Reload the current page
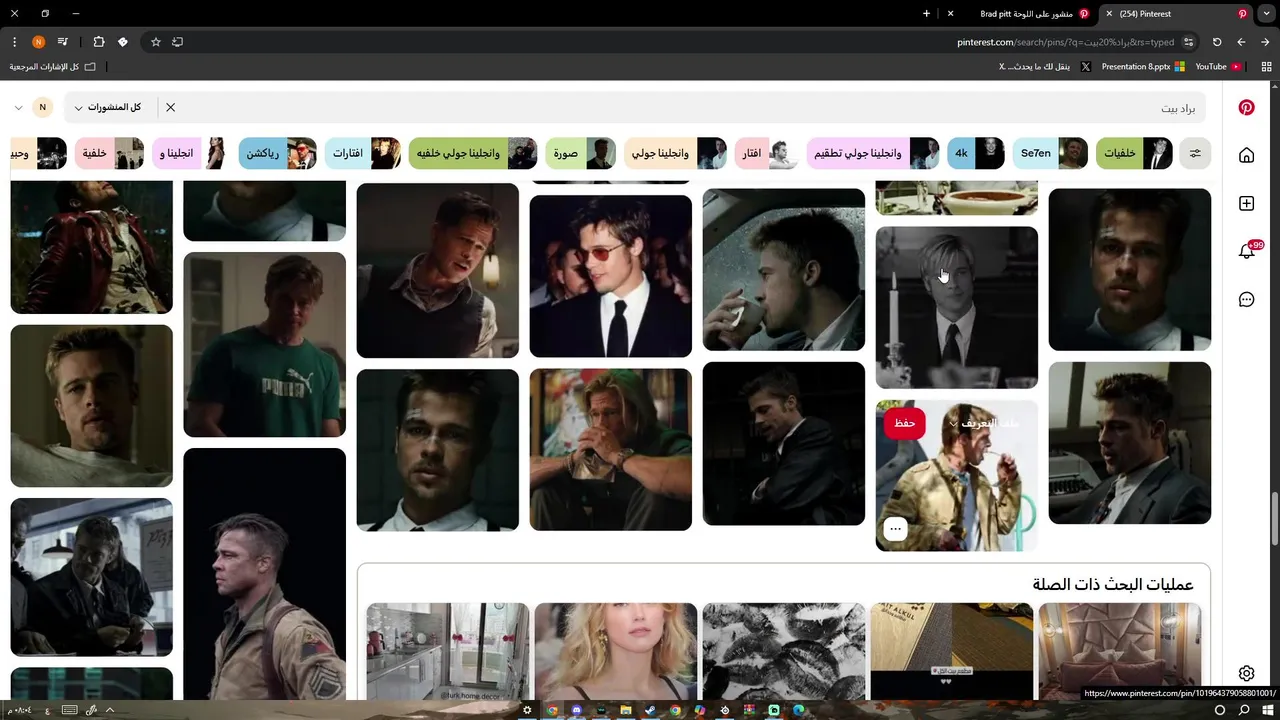 click(x=1217, y=42)
